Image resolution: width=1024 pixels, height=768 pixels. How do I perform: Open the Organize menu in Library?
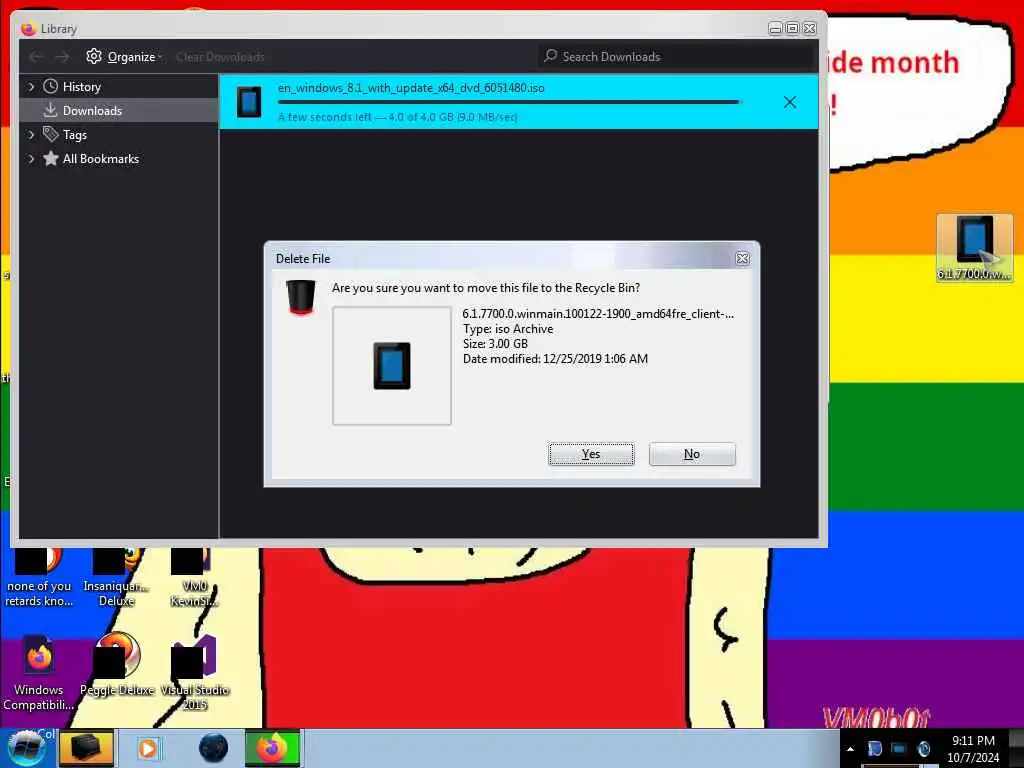[124, 57]
